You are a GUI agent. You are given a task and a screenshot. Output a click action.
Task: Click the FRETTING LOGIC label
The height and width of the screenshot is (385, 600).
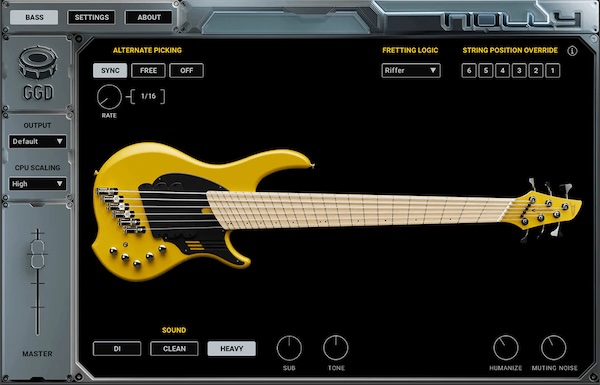point(410,50)
